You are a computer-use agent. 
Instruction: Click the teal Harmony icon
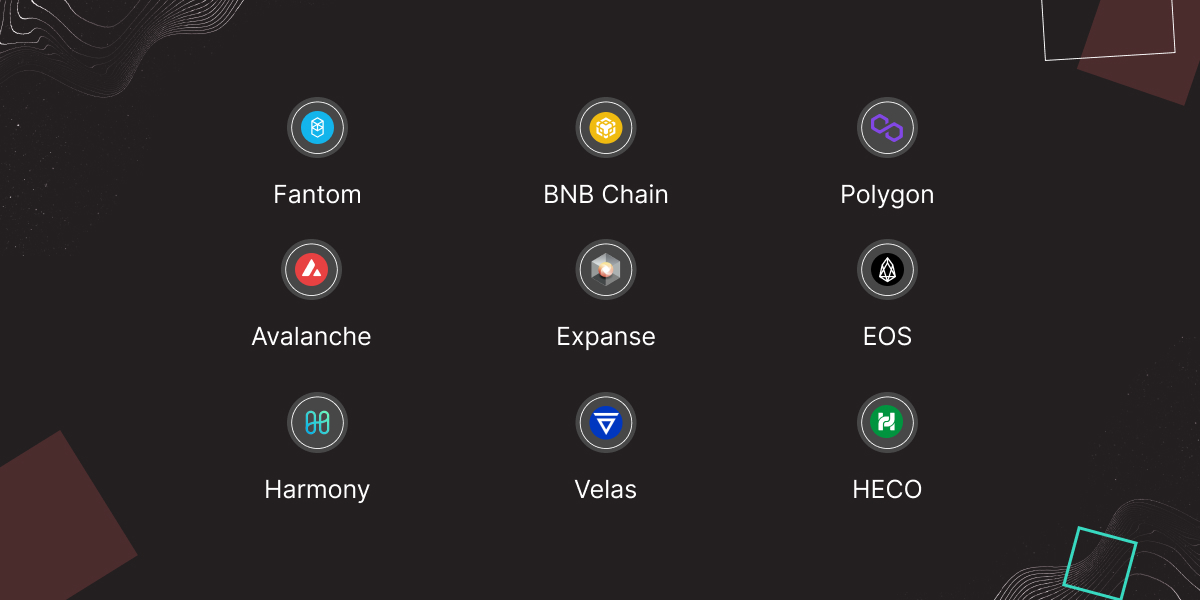click(317, 422)
